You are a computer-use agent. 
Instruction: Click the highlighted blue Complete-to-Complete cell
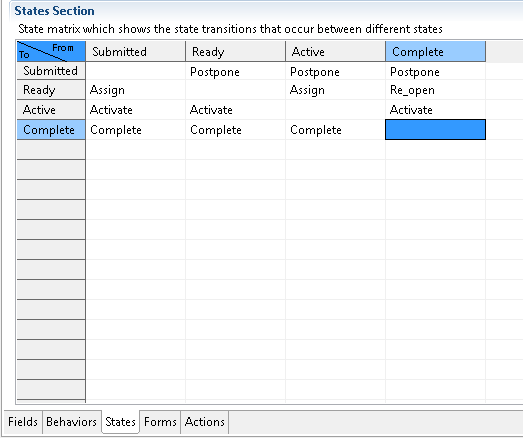[436, 130]
